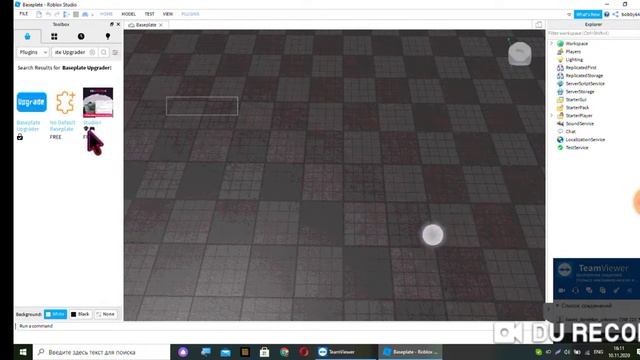The height and width of the screenshot is (360, 640).
Task: Set preview background to None
Action: click(x=105, y=314)
